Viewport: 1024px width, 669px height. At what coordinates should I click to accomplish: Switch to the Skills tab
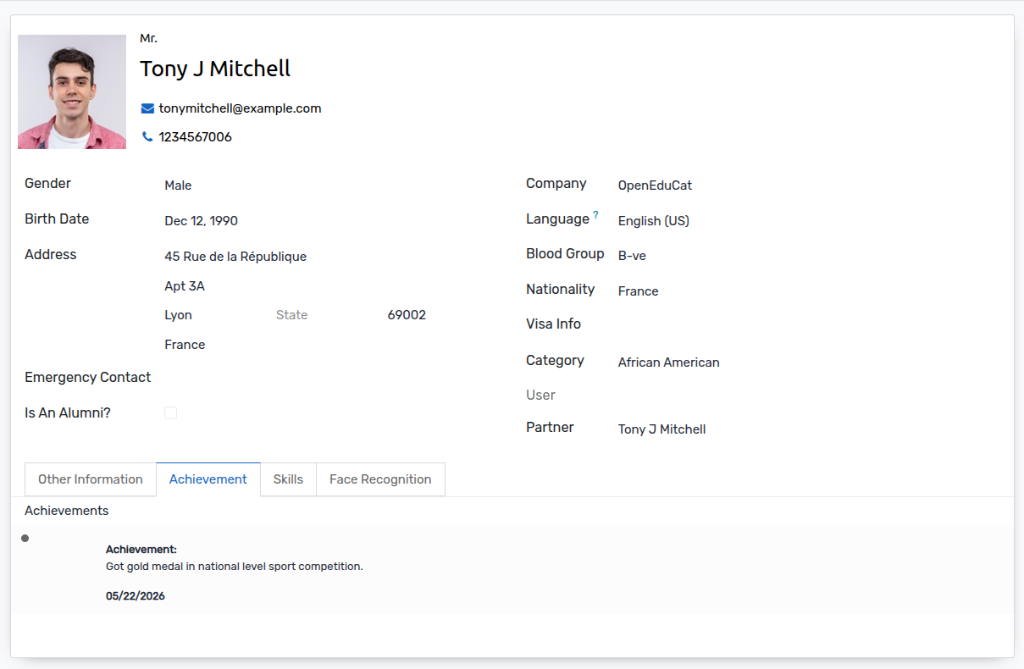coord(288,480)
